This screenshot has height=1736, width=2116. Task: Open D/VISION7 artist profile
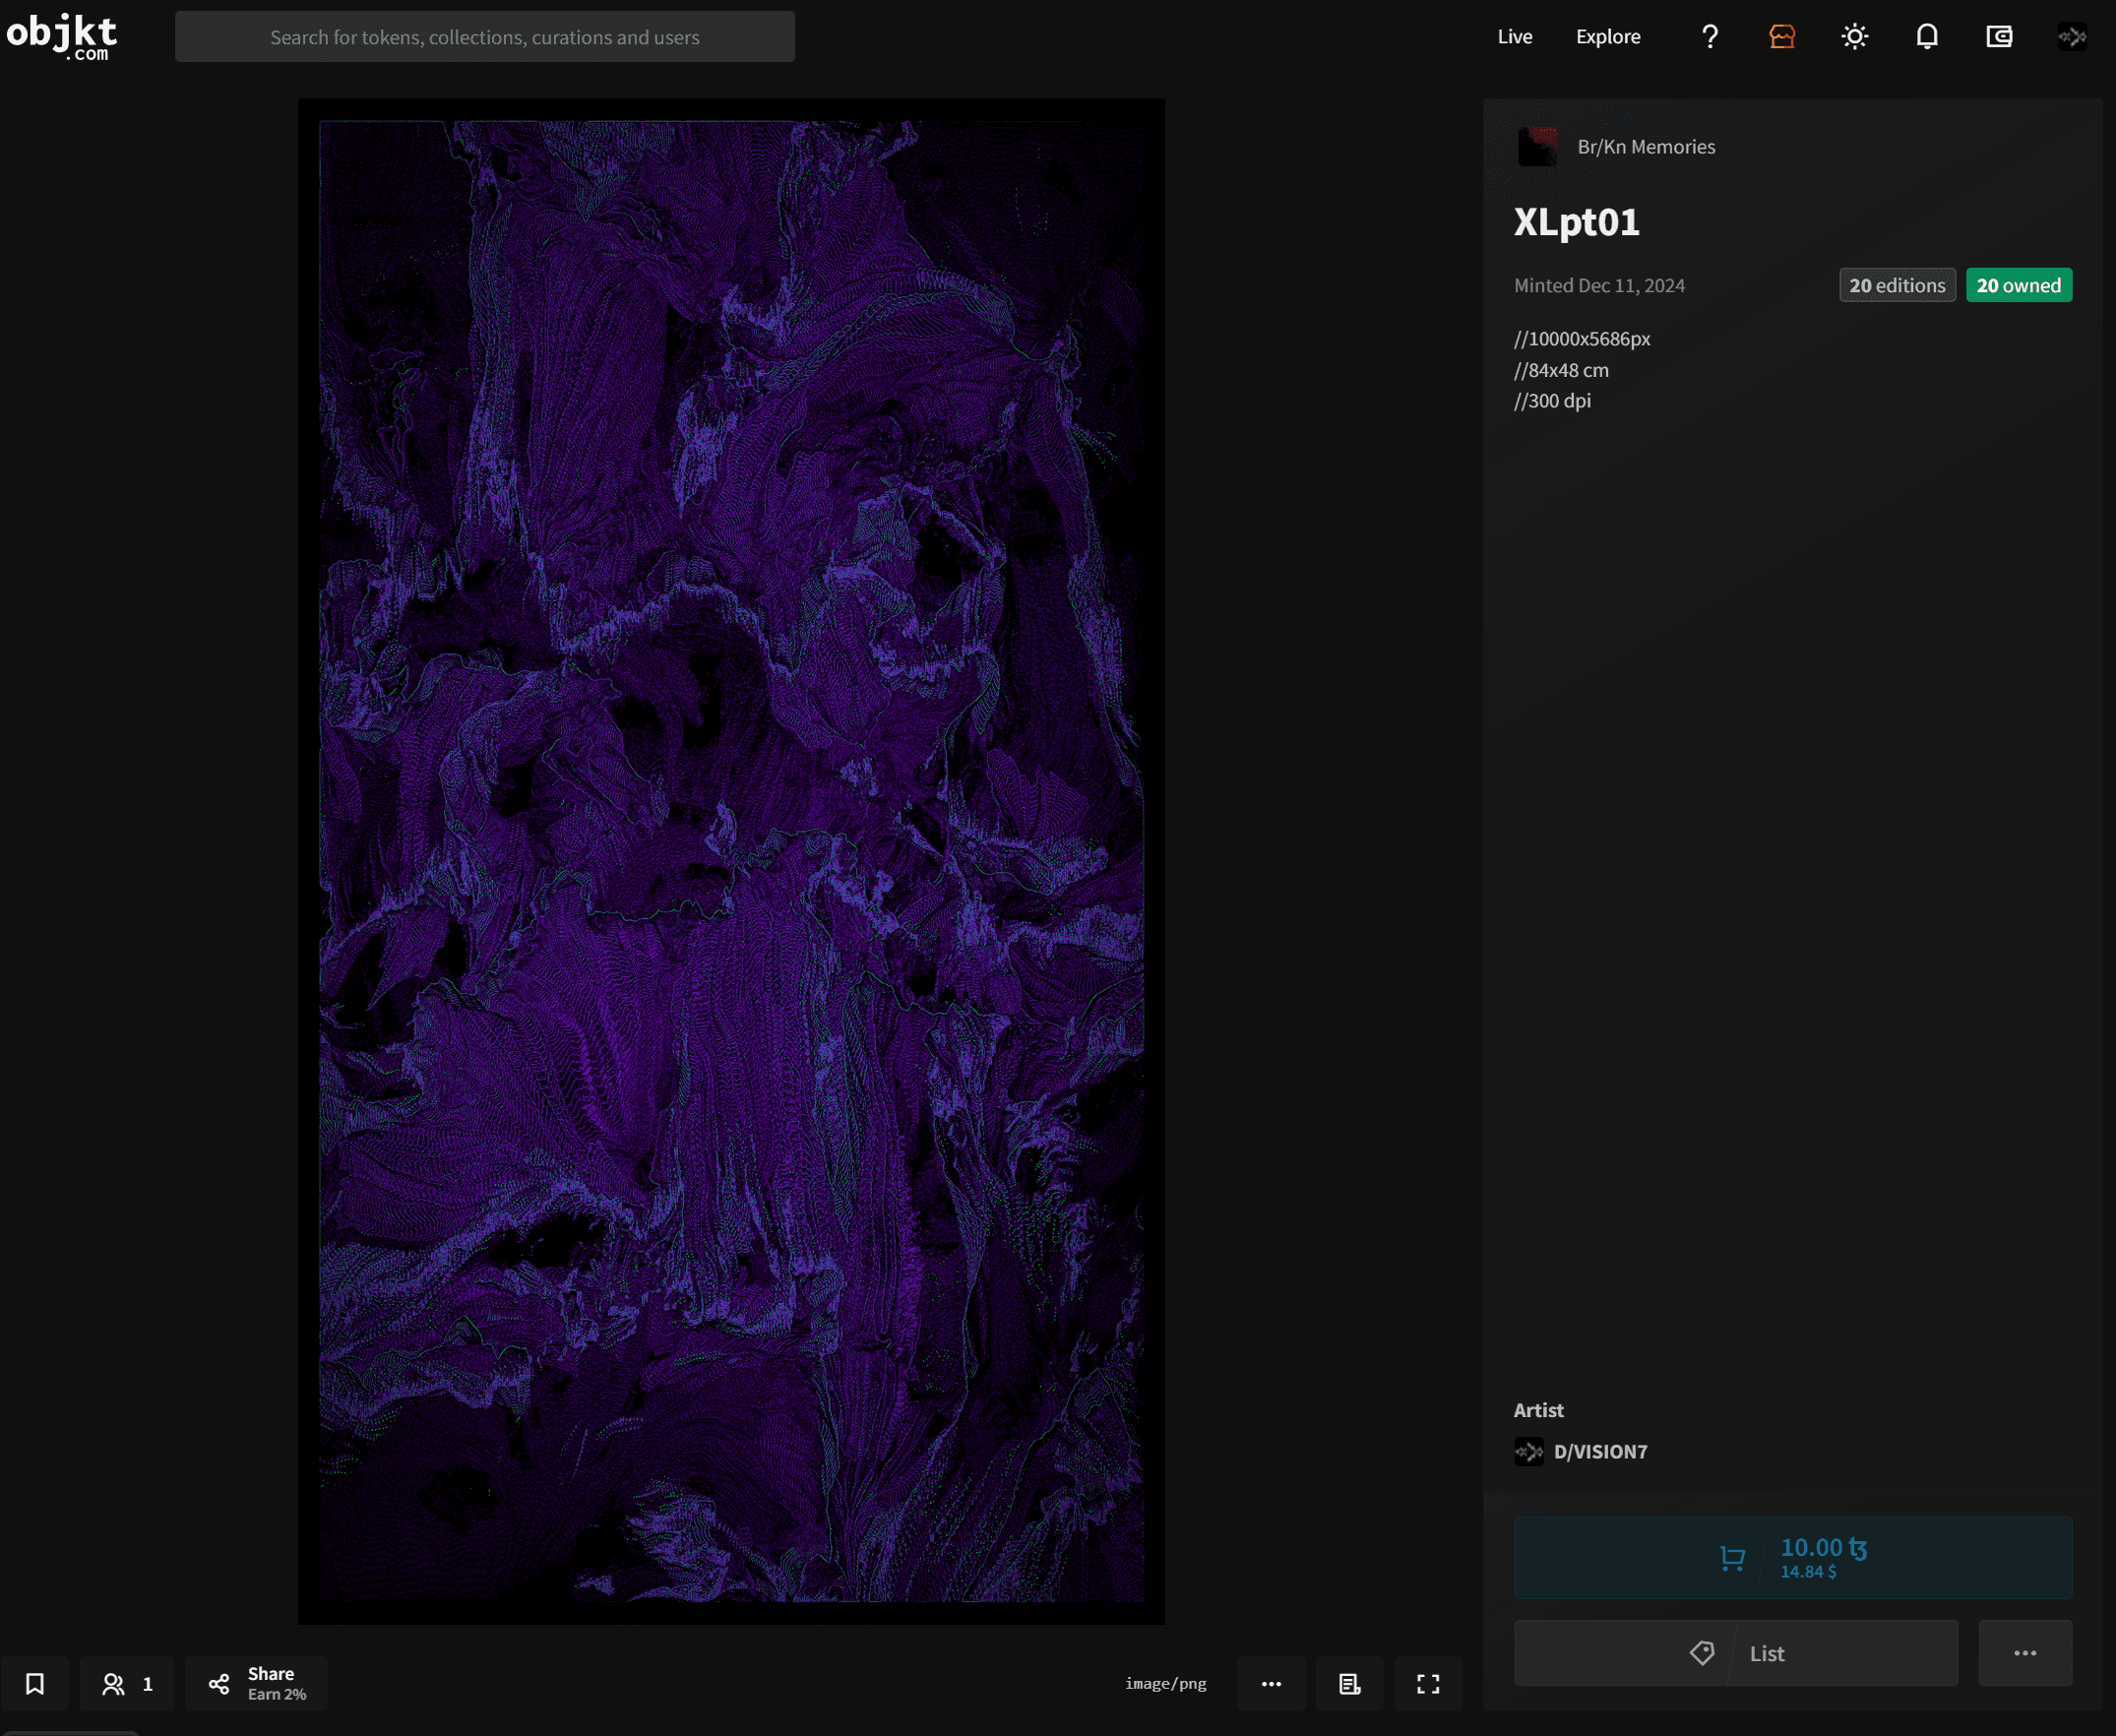(1599, 1451)
